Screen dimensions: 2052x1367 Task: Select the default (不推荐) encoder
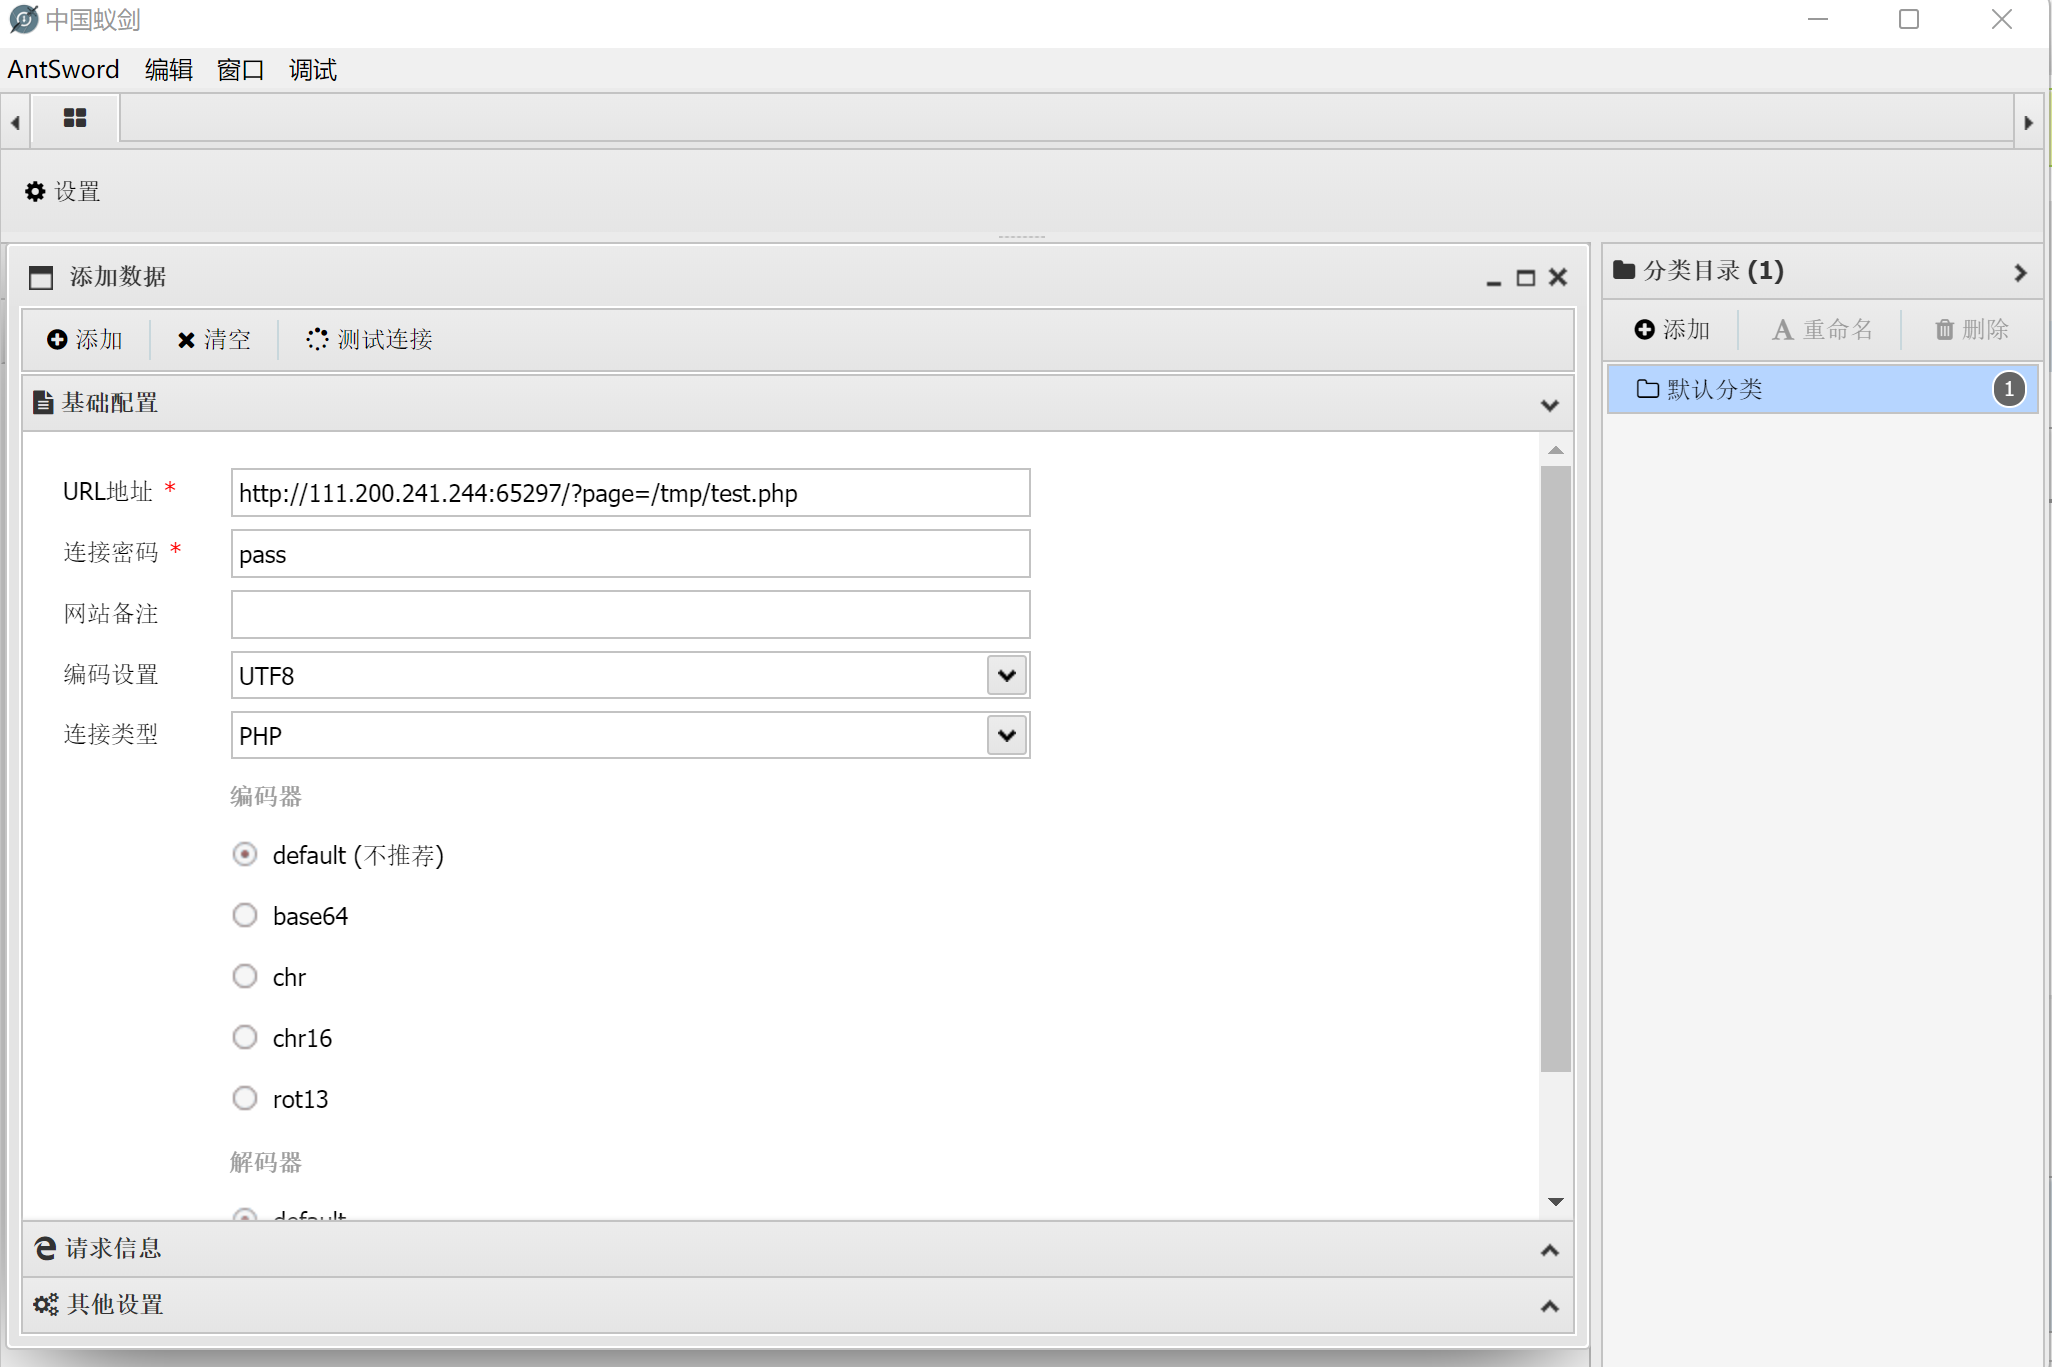pyautogui.click(x=245, y=855)
